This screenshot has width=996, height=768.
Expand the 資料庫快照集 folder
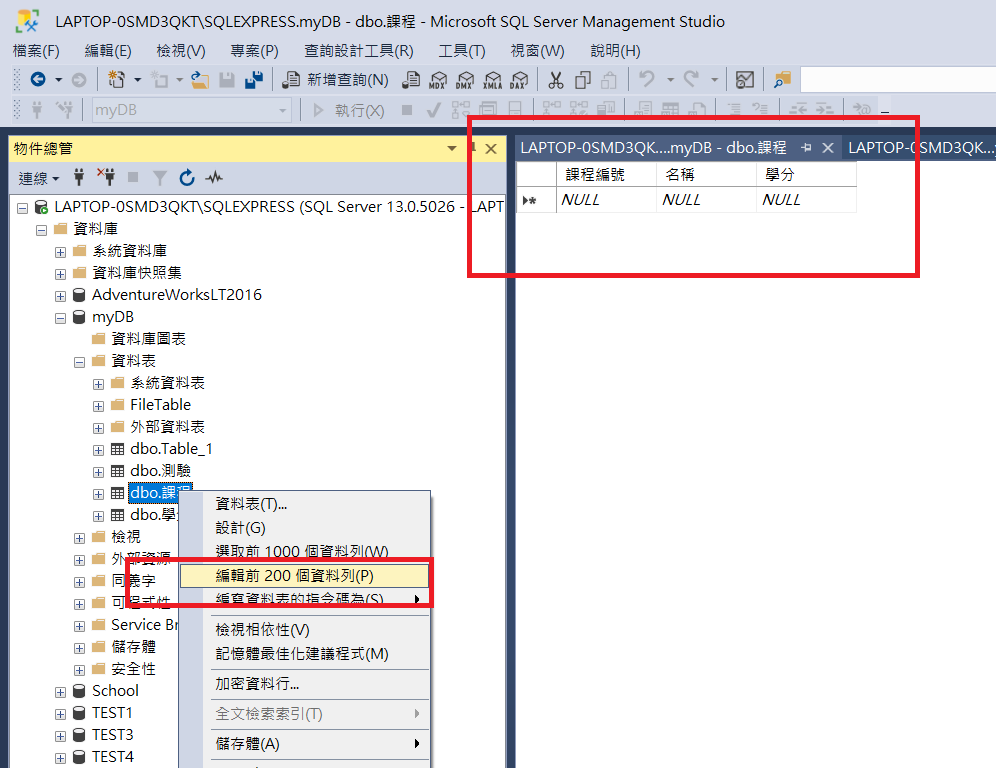tap(60, 274)
